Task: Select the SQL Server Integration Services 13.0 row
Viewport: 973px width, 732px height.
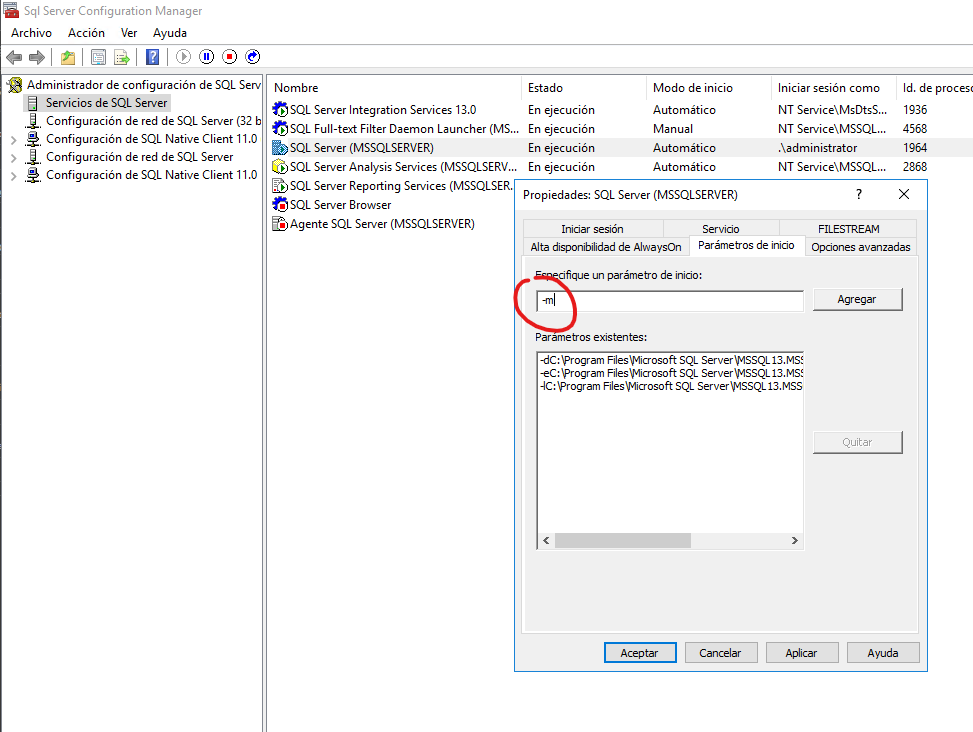Action: (x=621, y=110)
